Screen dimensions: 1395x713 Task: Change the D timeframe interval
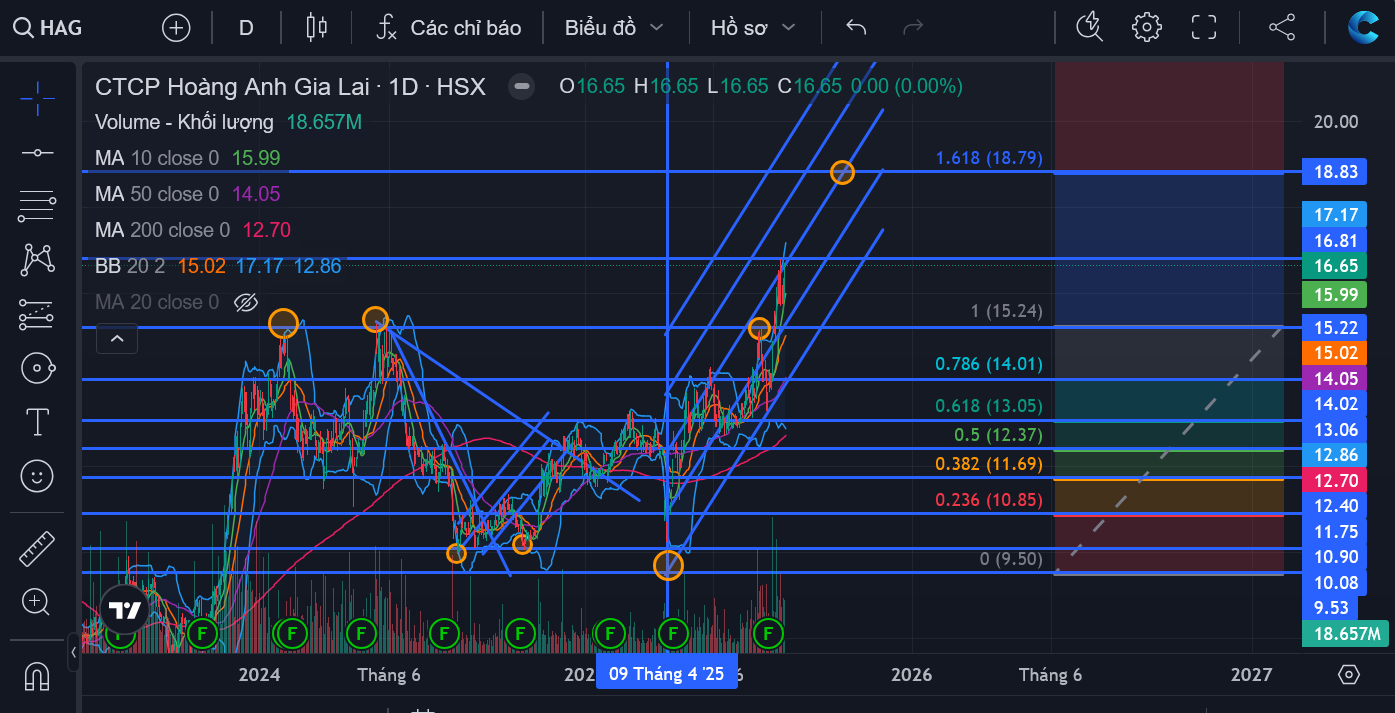(246, 28)
